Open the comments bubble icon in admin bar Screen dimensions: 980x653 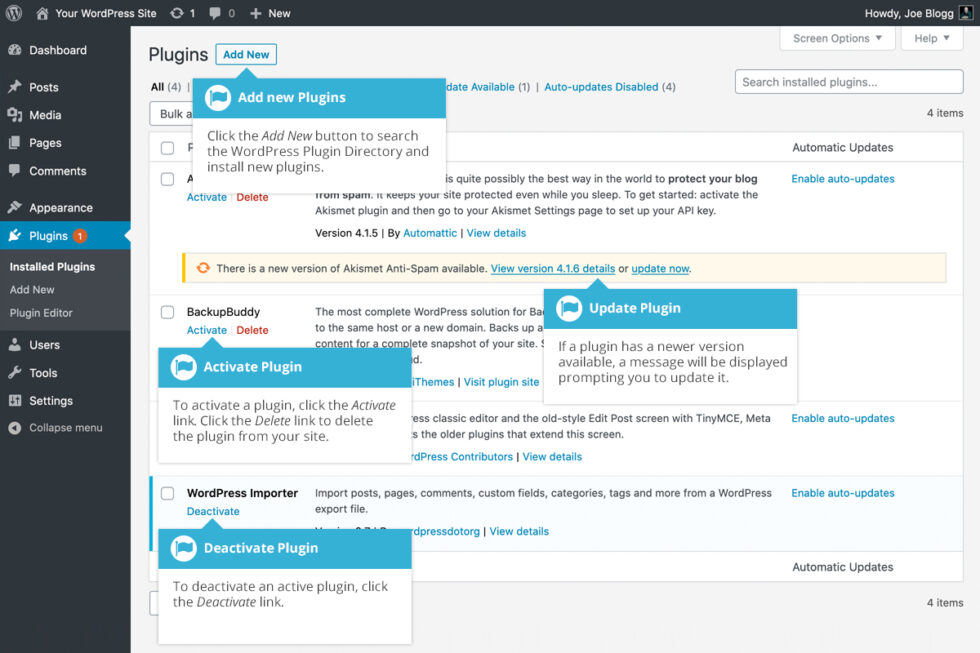pyautogui.click(x=215, y=13)
